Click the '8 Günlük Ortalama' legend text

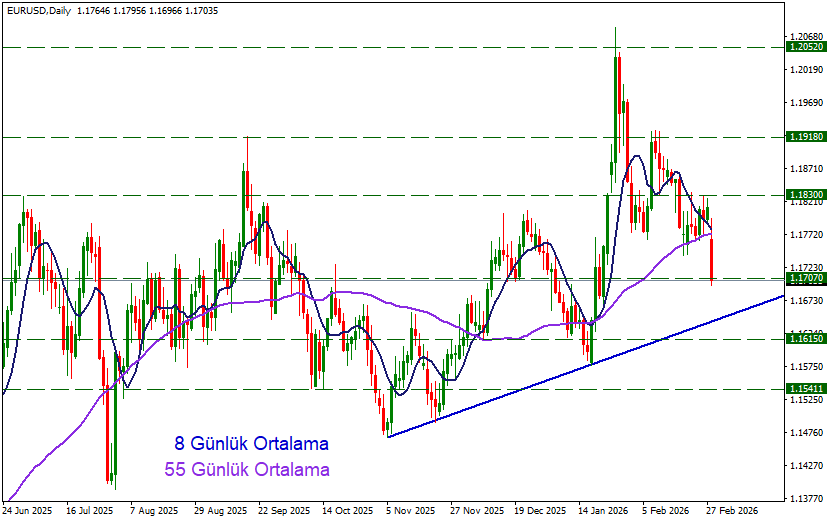click(x=251, y=443)
